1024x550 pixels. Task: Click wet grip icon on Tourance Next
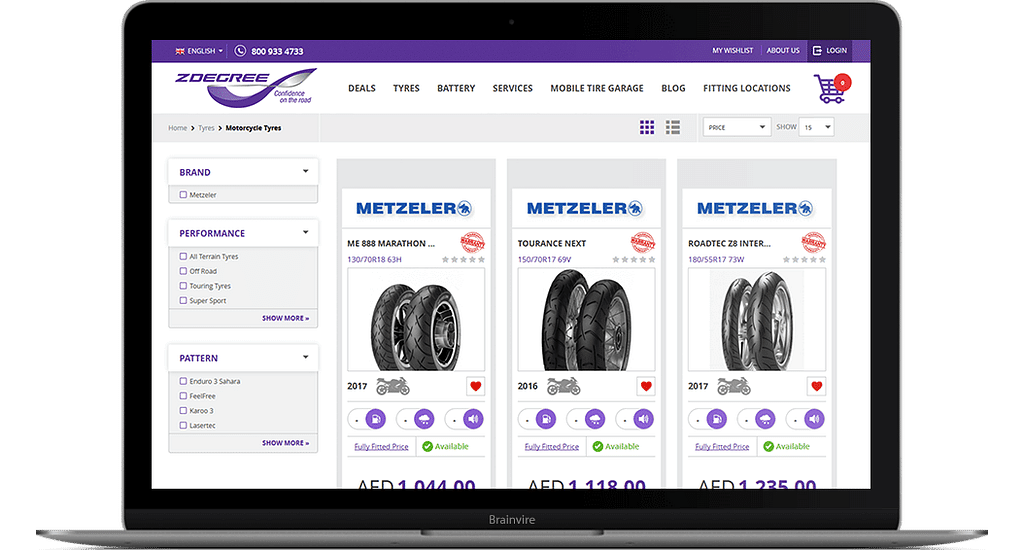click(x=594, y=419)
